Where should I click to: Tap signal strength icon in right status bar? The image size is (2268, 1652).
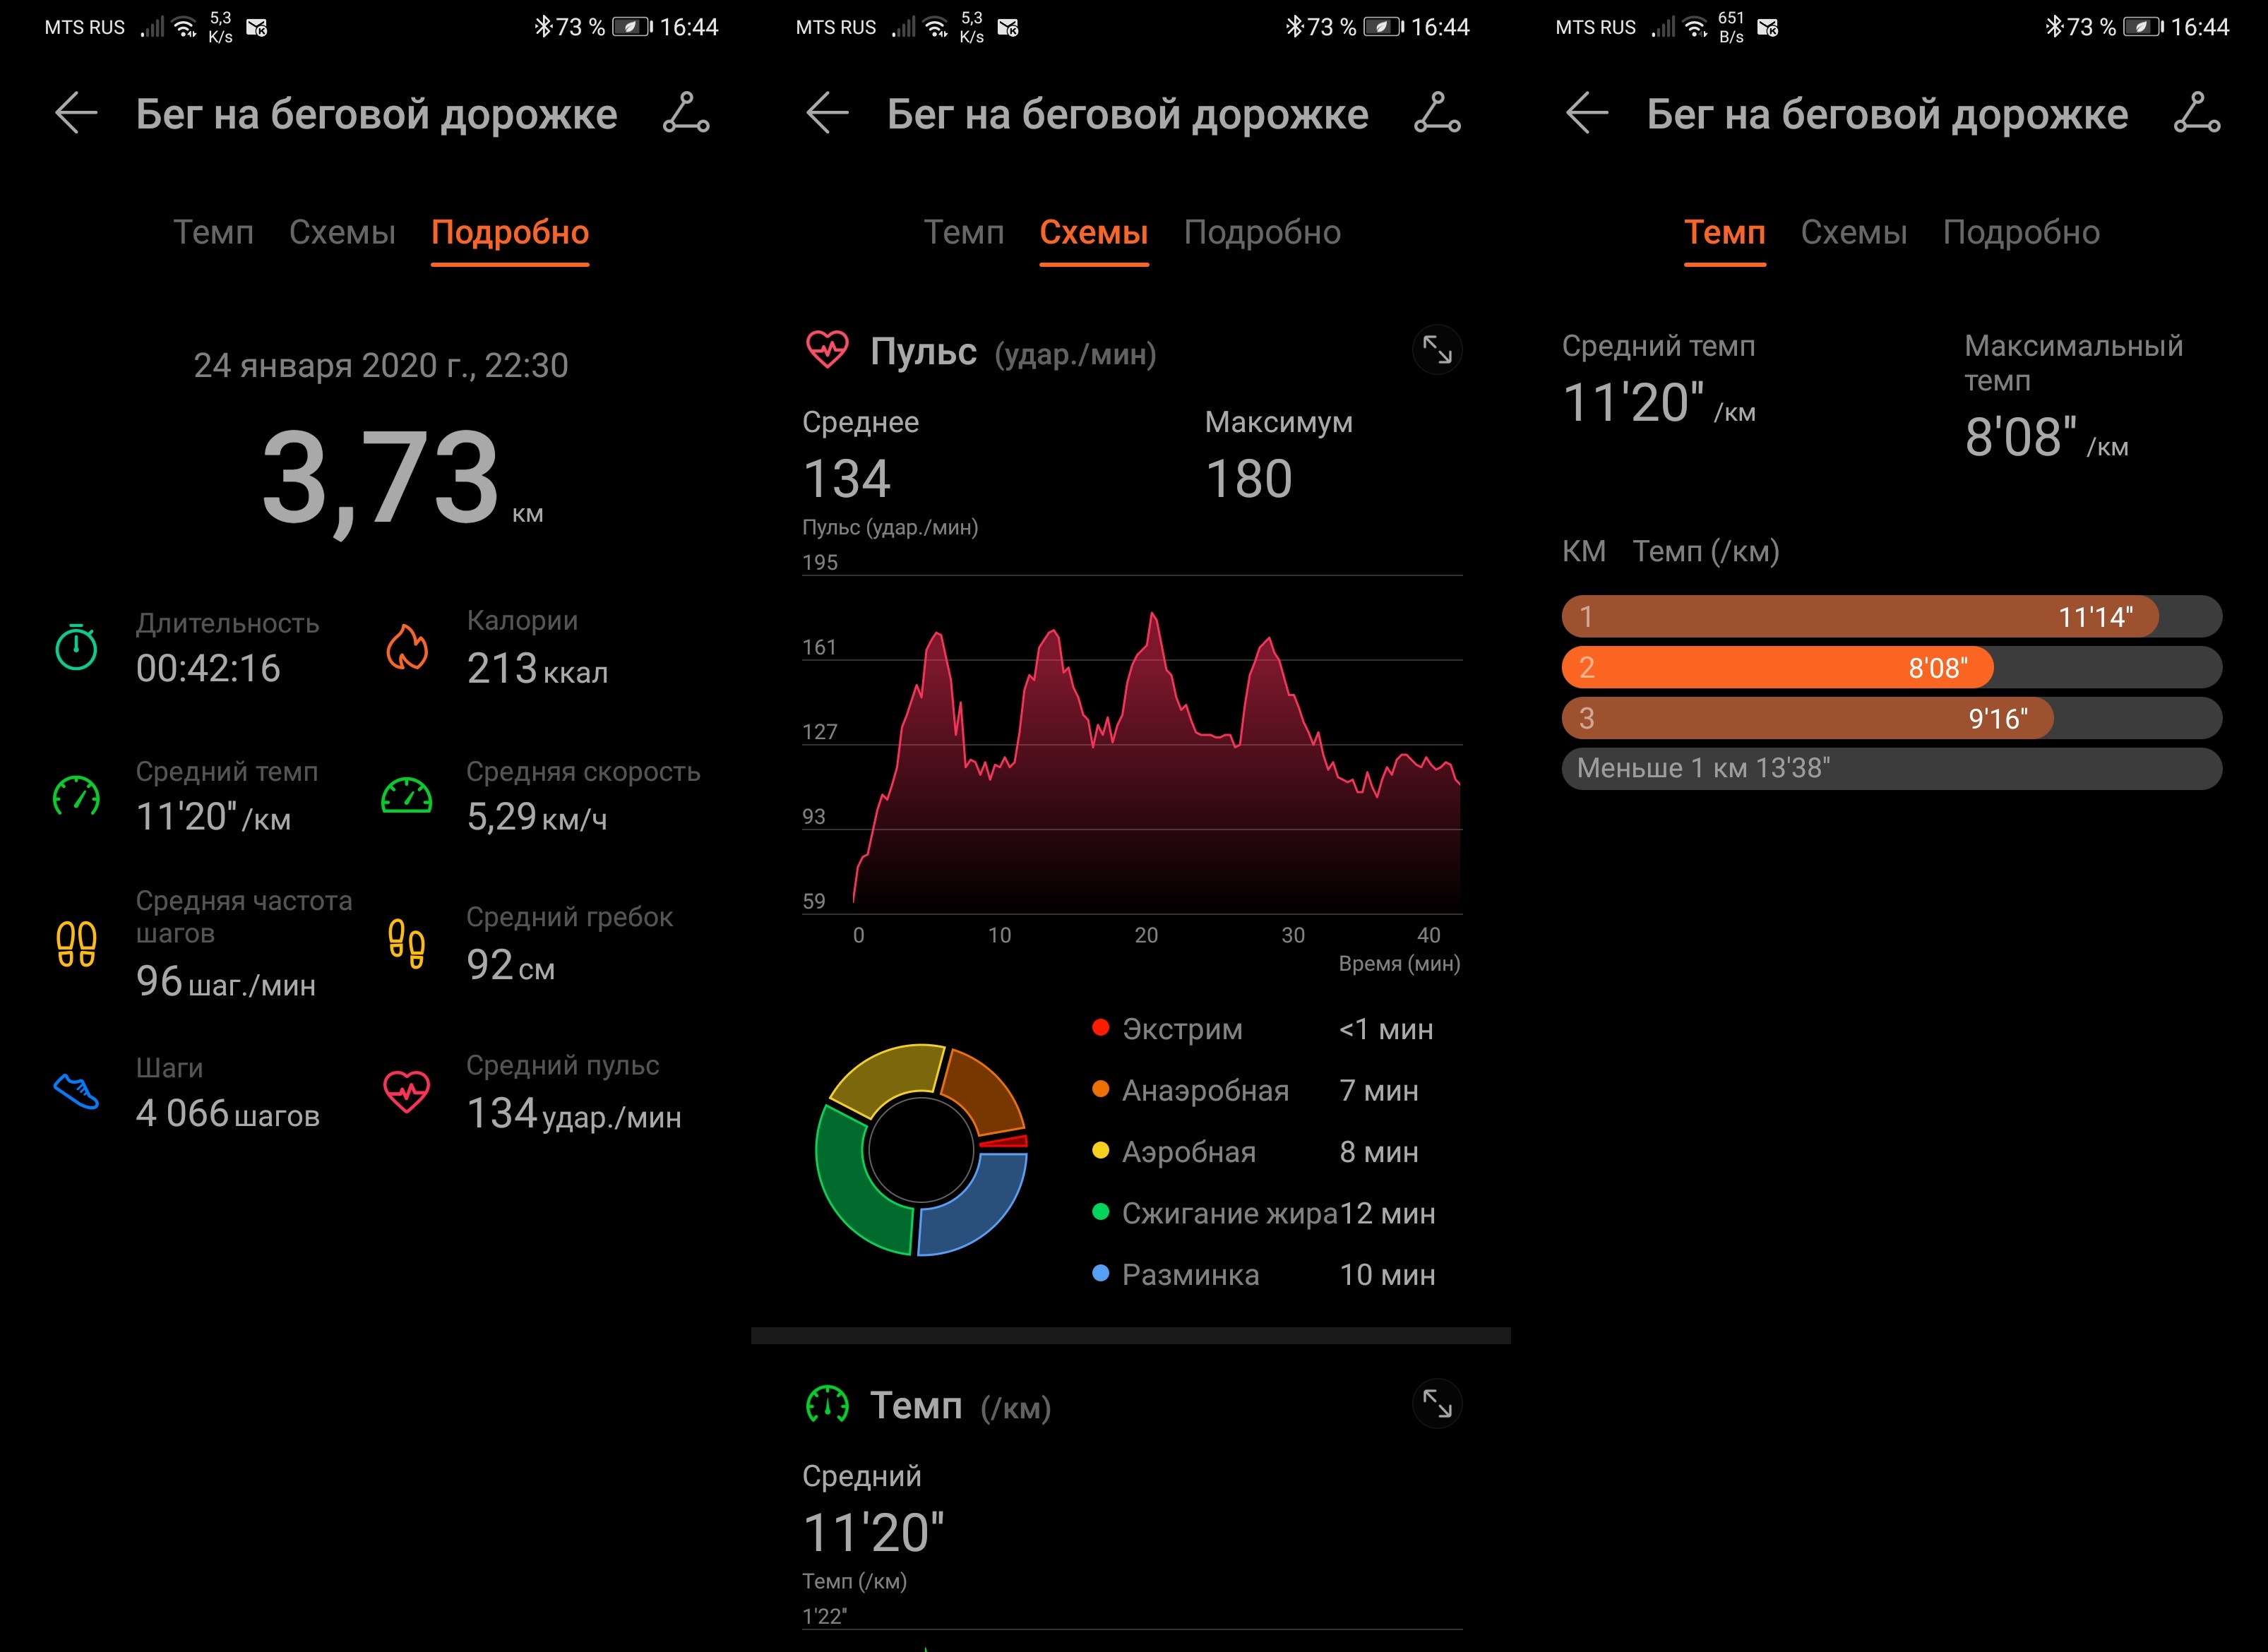coord(1662,26)
